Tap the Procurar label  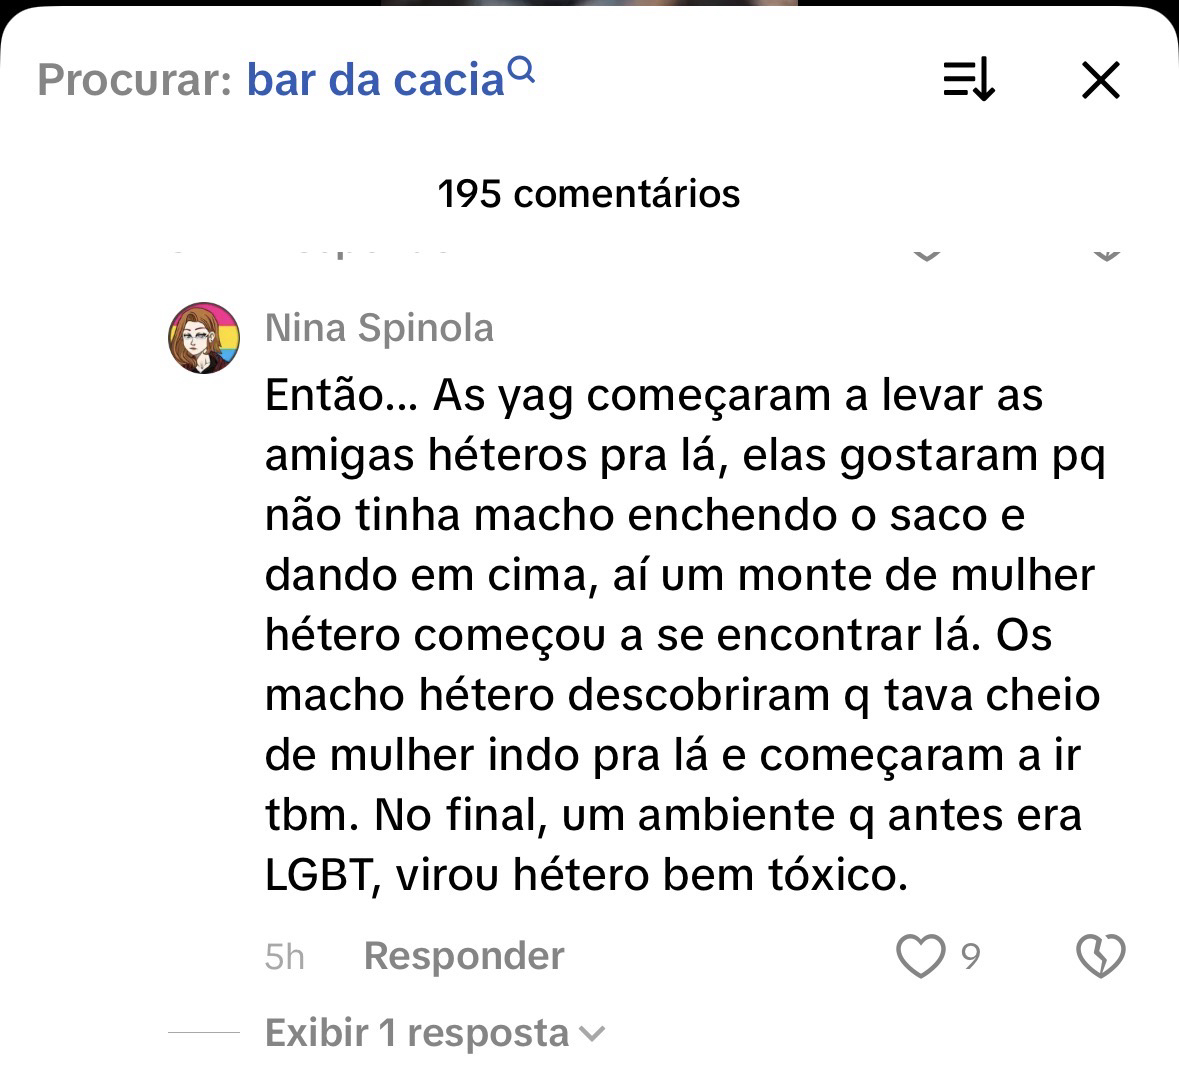[x=135, y=80]
